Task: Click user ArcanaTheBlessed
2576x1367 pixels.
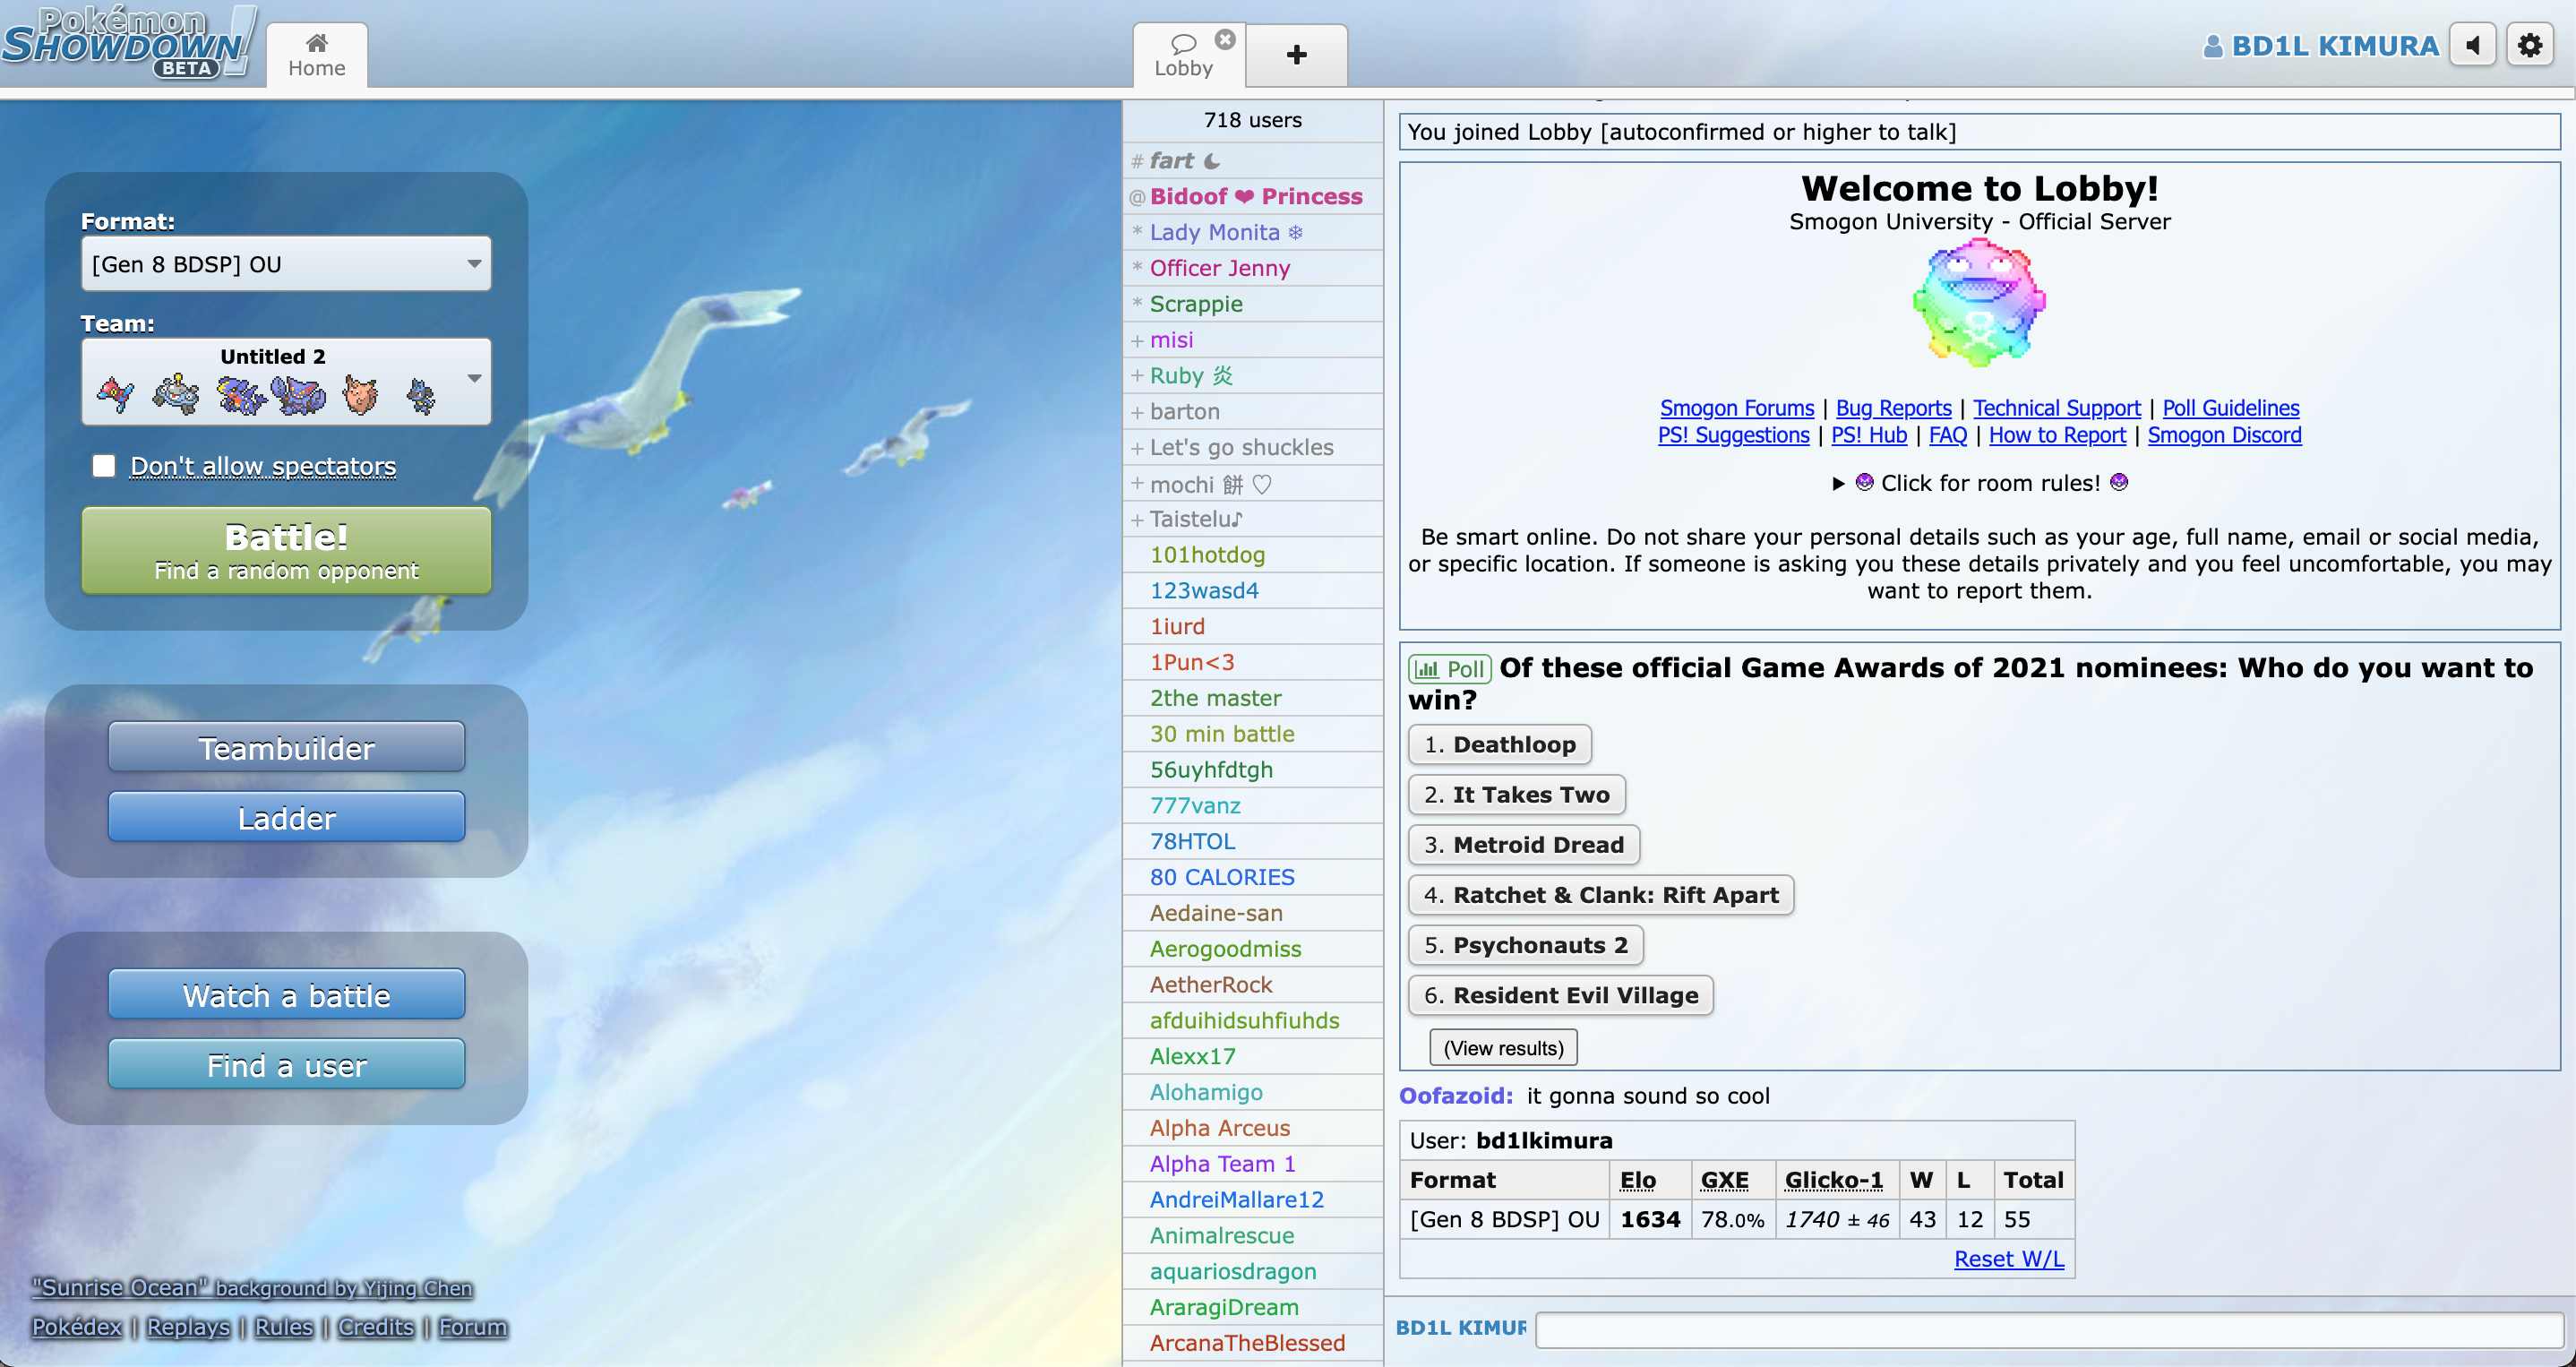Action: click(1252, 1343)
